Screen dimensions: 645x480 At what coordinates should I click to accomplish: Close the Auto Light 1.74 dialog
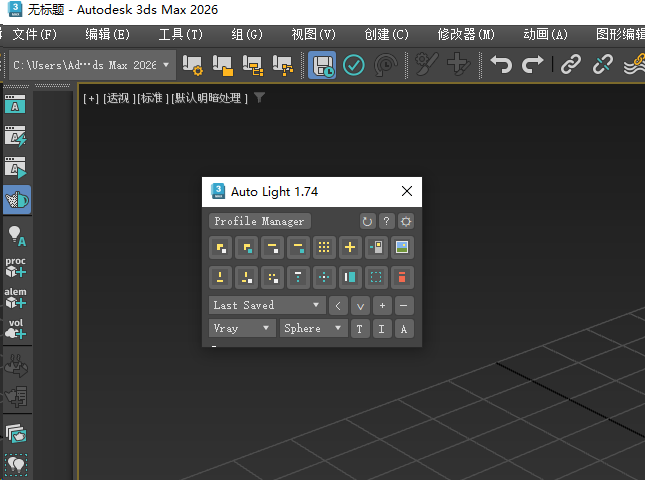coord(407,191)
